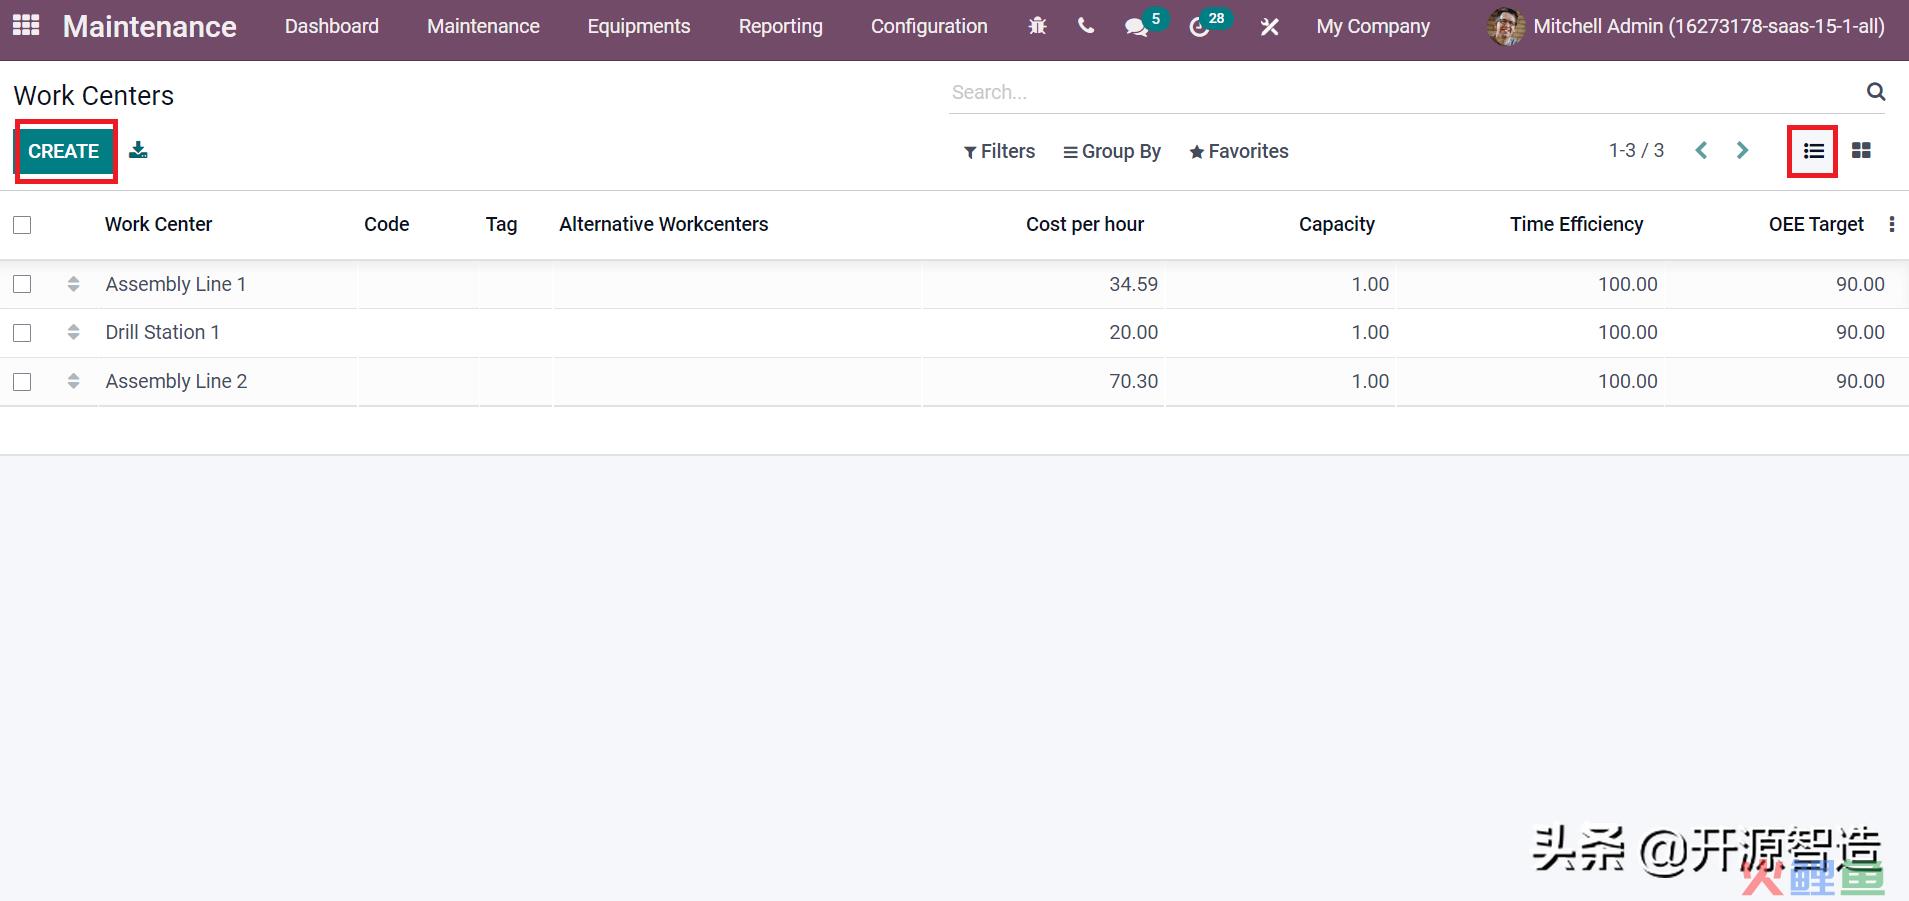Open the Equipments menu

click(x=639, y=27)
